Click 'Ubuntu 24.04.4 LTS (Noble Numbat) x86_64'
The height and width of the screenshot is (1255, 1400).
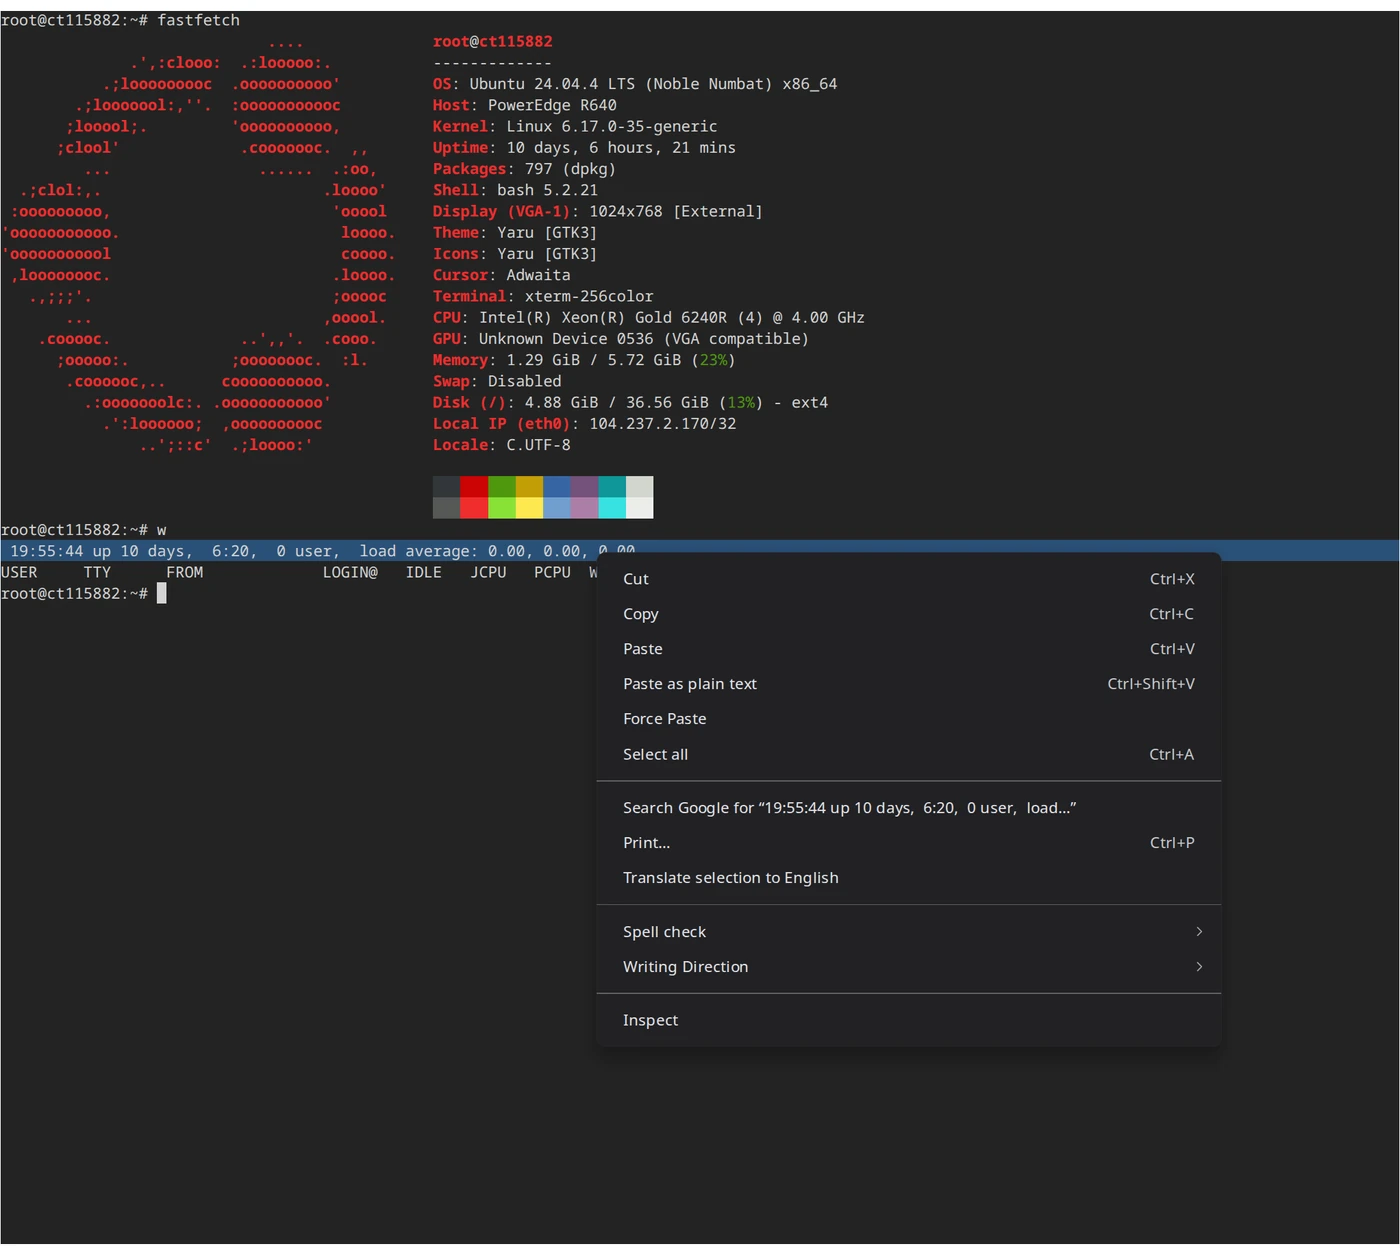pyautogui.click(x=653, y=84)
